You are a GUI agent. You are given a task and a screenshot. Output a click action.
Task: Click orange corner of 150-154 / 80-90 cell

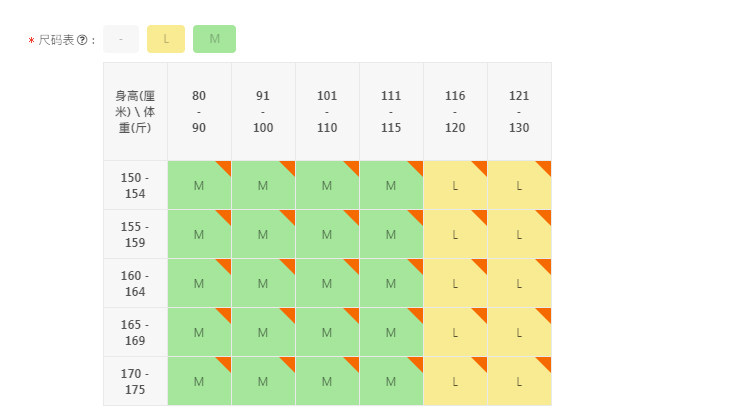click(225, 166)
